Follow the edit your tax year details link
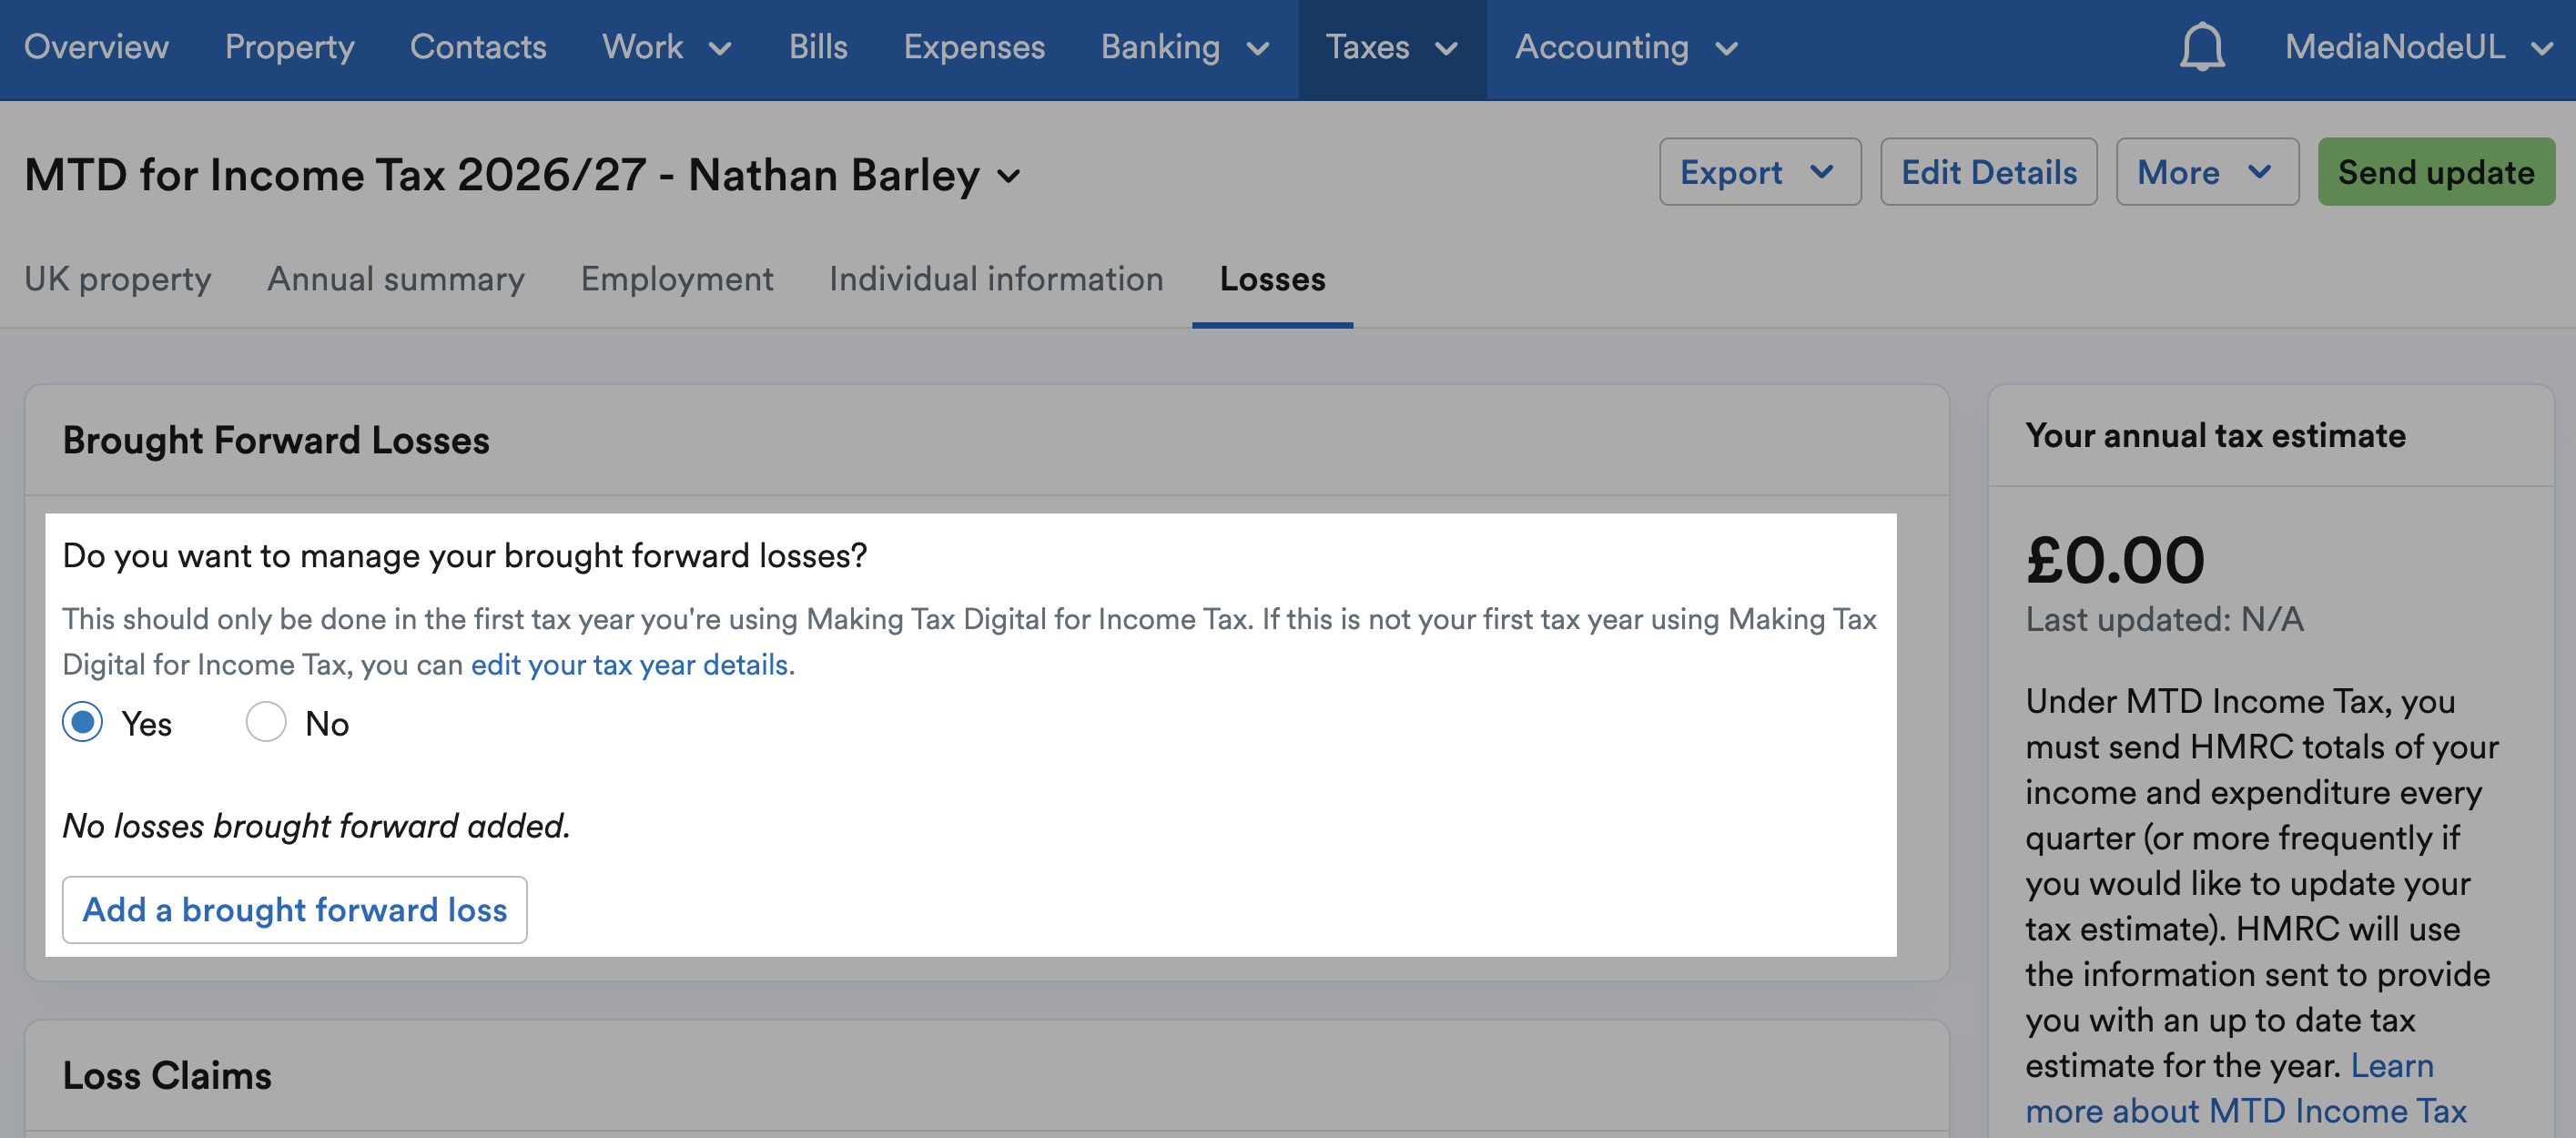 point(630,664)
